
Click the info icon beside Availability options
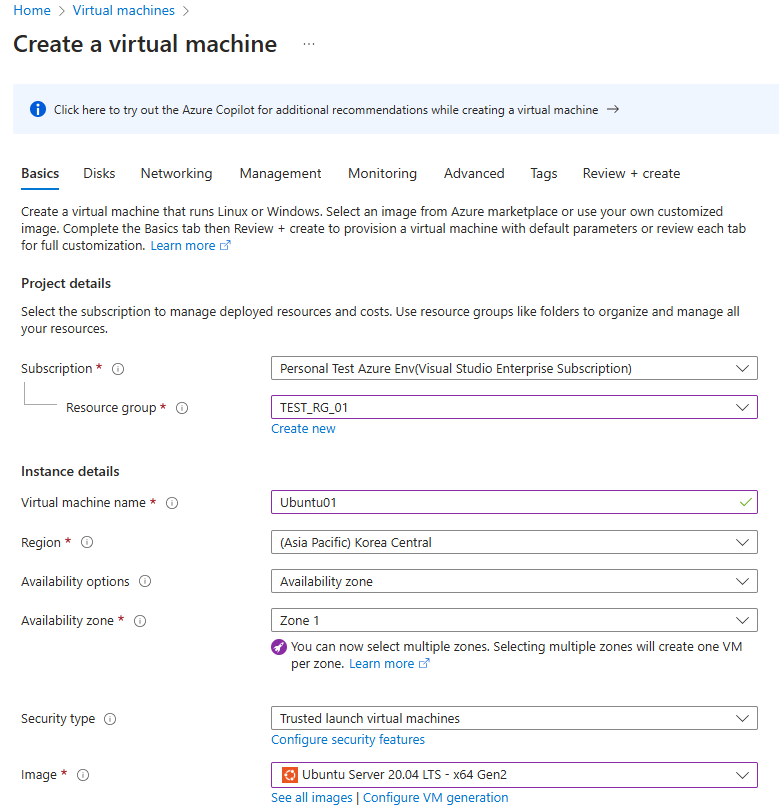145,581
